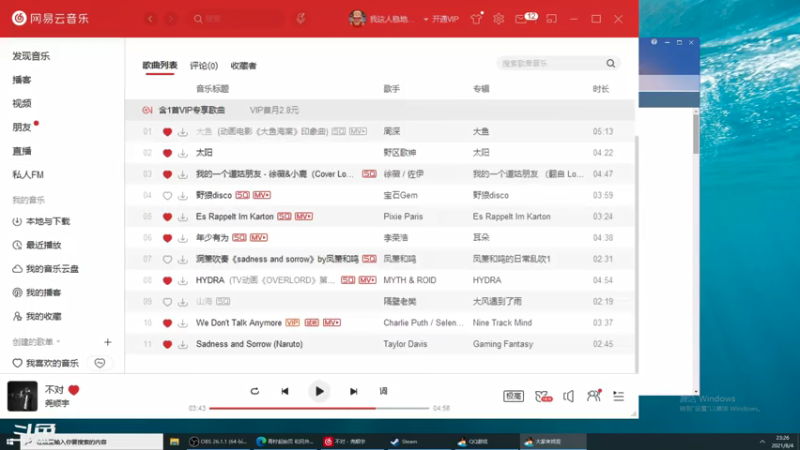The image size is (800, 450).
Task: Unlike the song 大鱼
Action: (167, 132)
